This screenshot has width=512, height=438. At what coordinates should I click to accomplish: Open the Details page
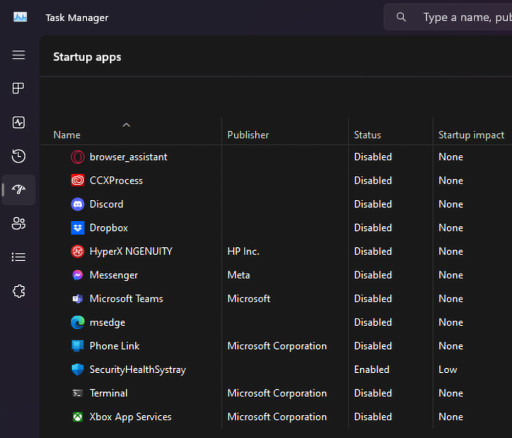pyautogui.click(x=18, y=257)
